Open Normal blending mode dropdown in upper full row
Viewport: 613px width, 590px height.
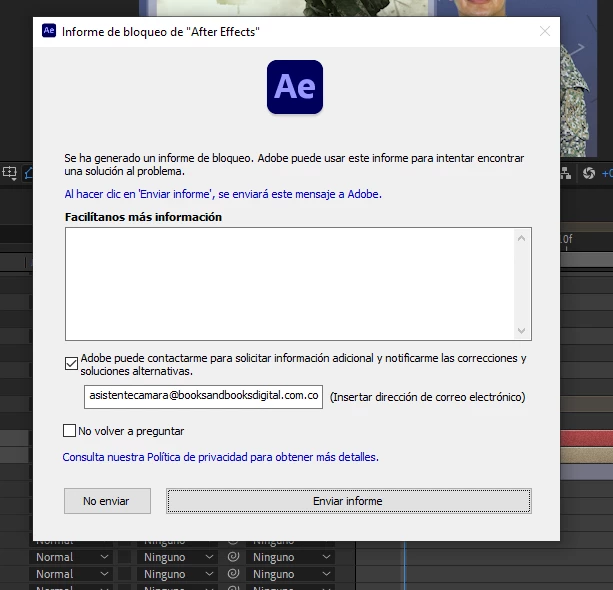pos(71,557)
